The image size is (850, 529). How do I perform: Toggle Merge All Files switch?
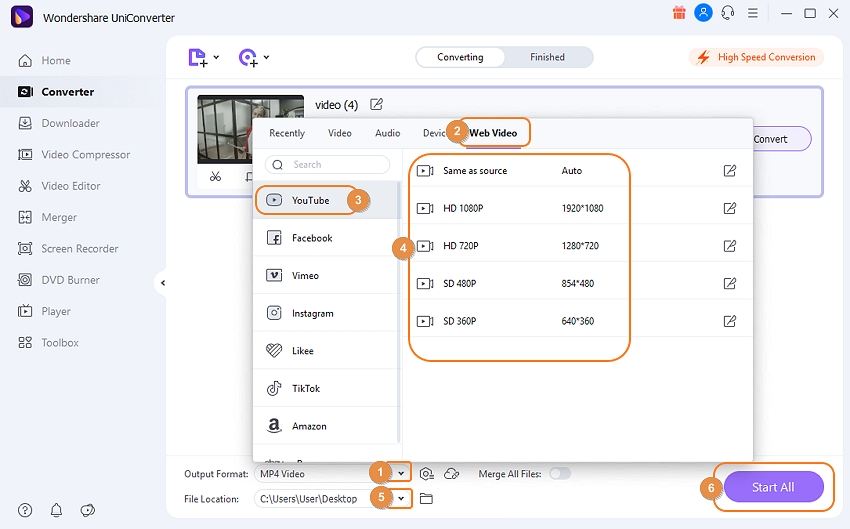click(x=560, y=474)
